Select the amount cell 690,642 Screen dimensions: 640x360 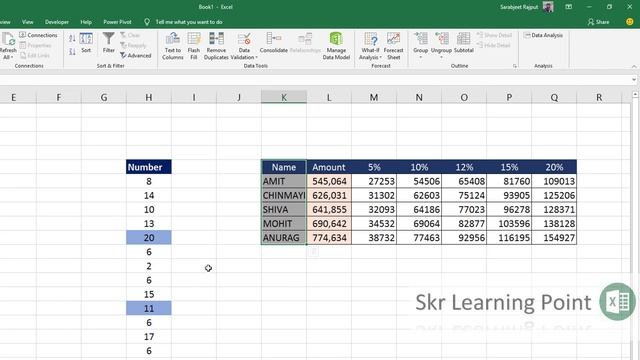tap(329, 224)
